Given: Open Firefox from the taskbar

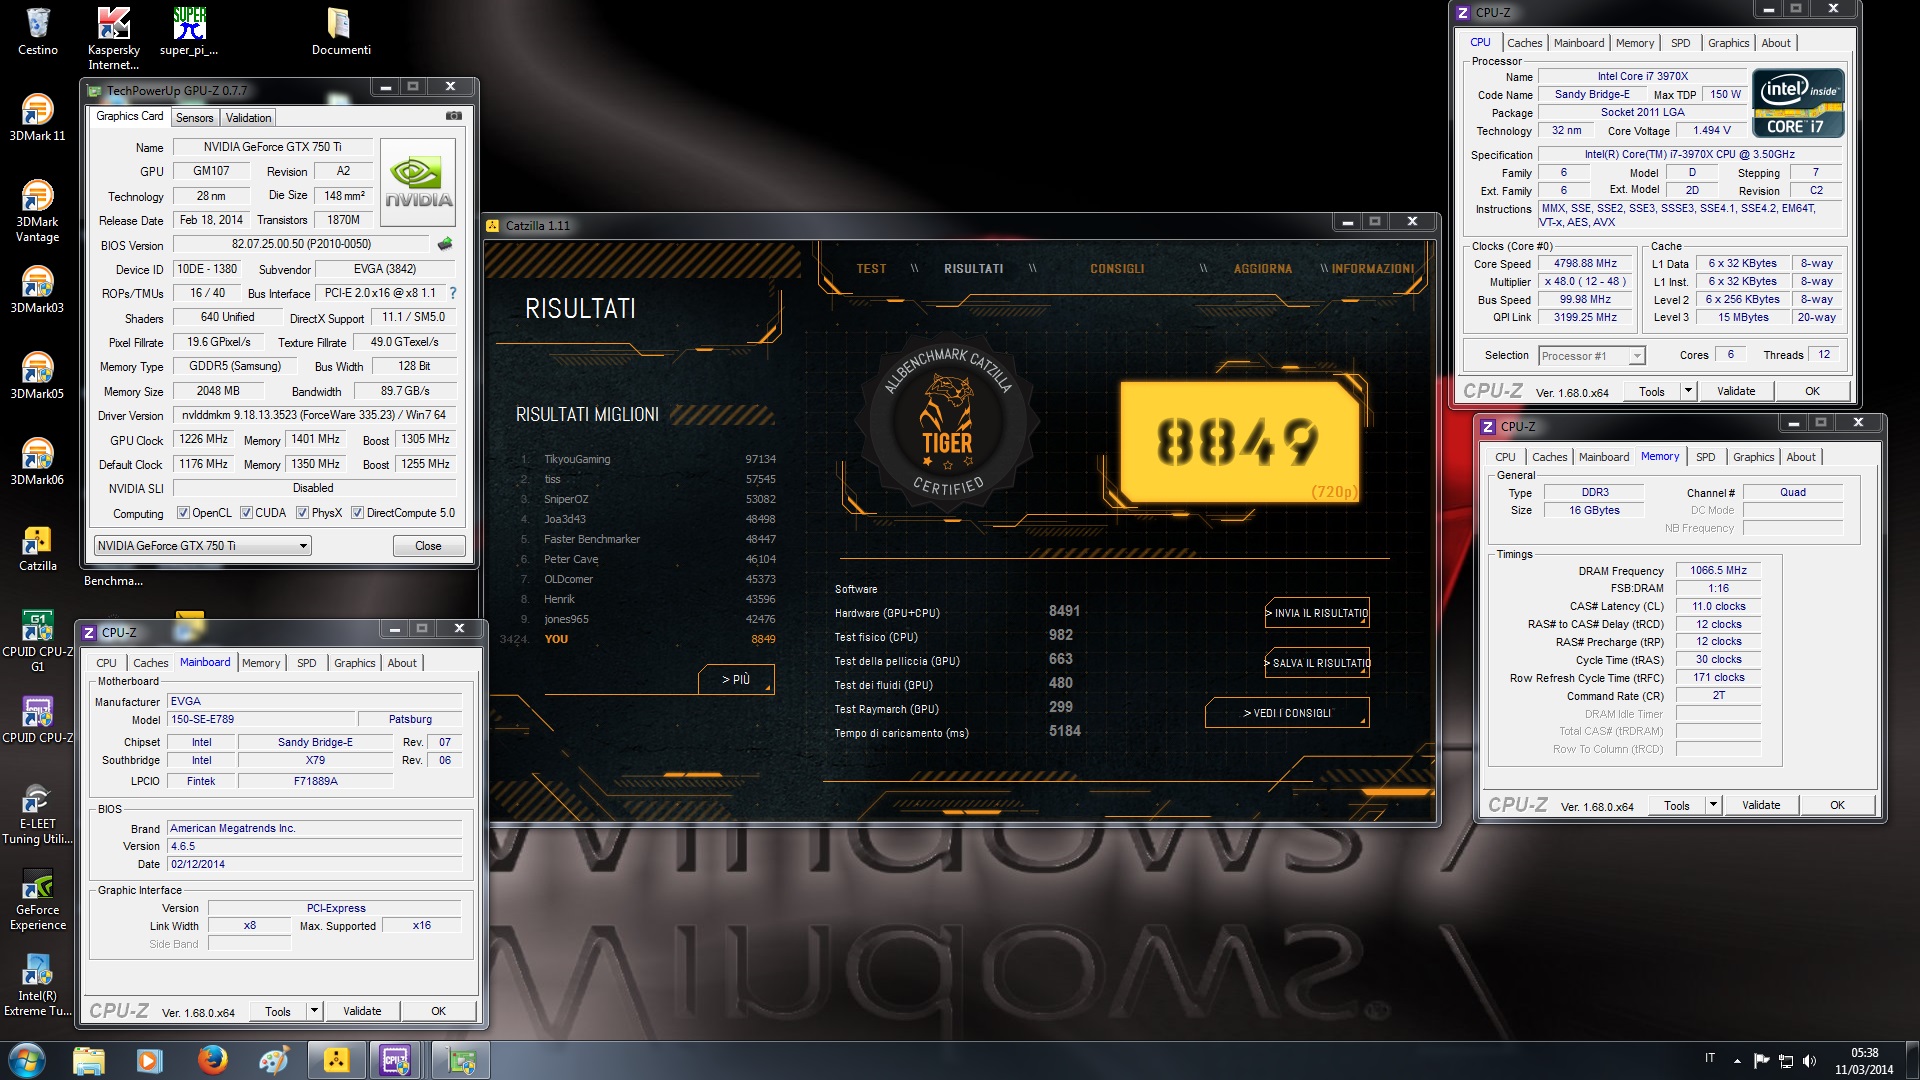Looking at the screenshot, I should point(212,1060).
